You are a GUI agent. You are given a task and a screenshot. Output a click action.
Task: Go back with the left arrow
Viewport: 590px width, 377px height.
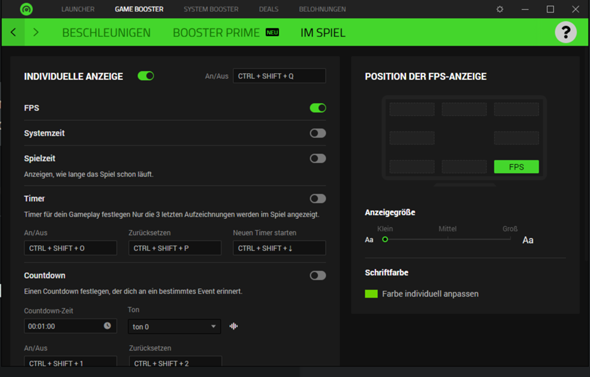pyautogui.click(x=13, y=32)
